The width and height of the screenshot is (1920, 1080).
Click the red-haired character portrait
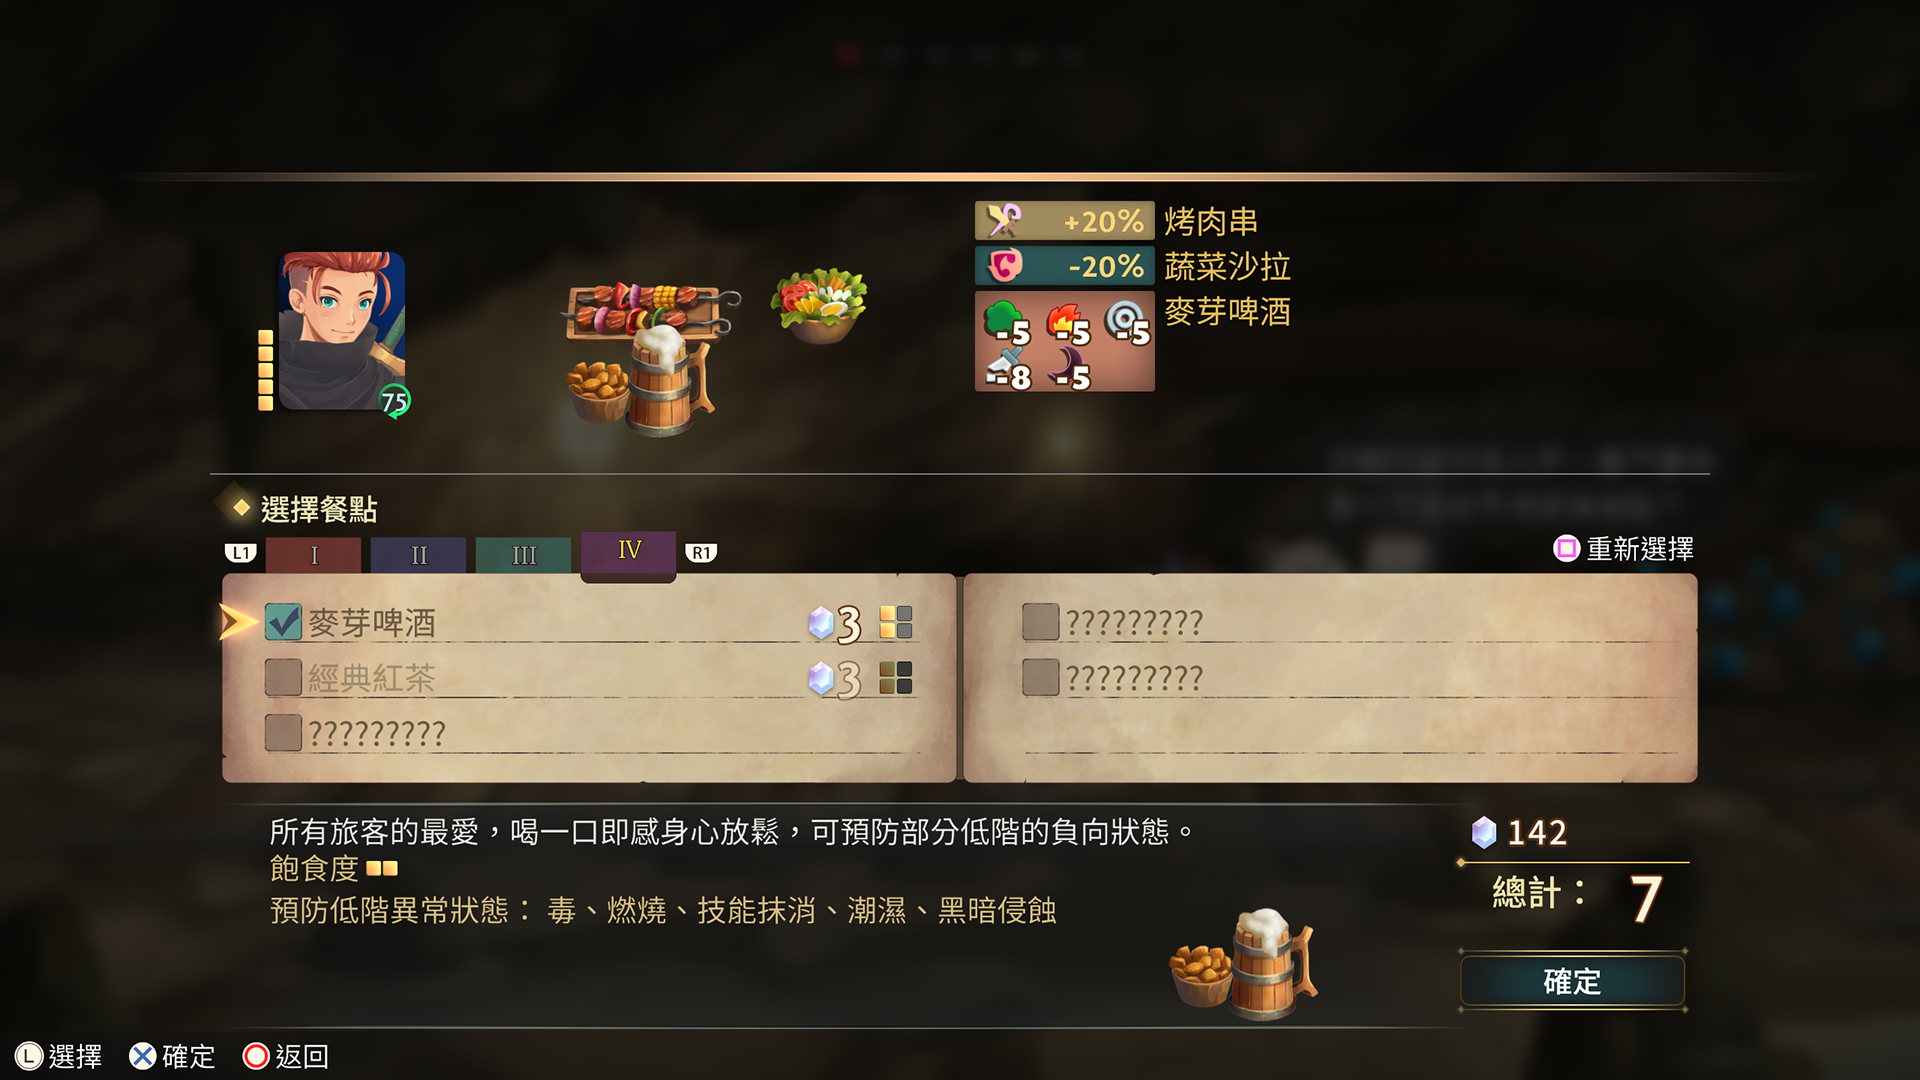[342, 331]
